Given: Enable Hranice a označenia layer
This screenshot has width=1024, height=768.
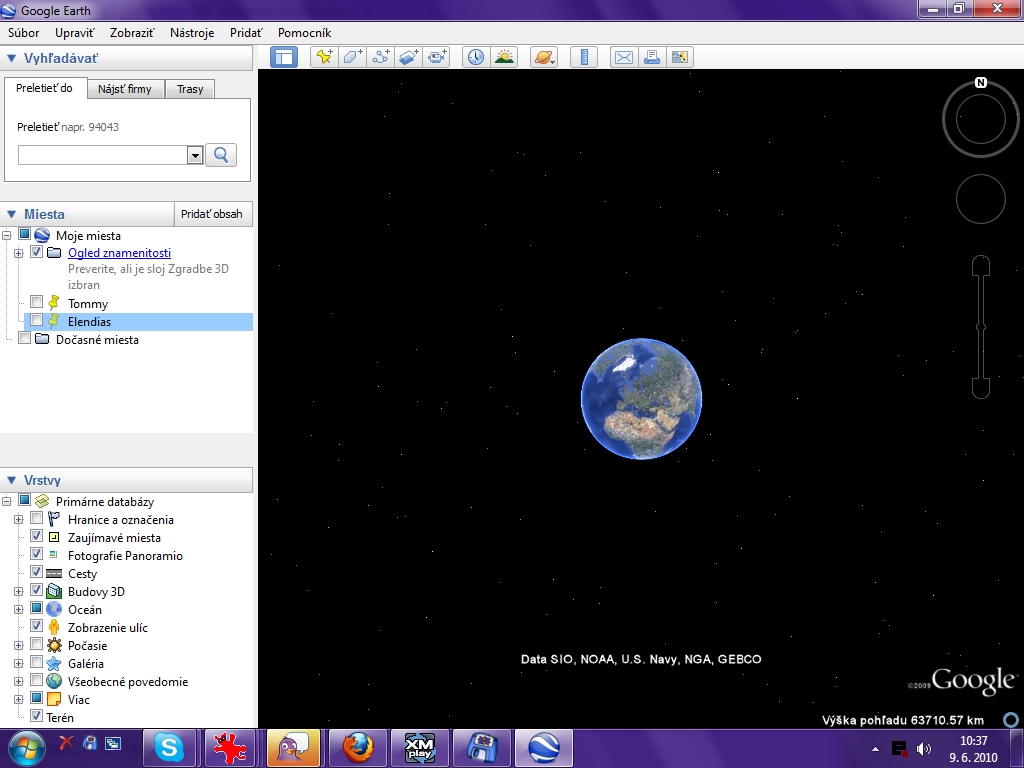Looking at the screenshot, I should 37,518.
